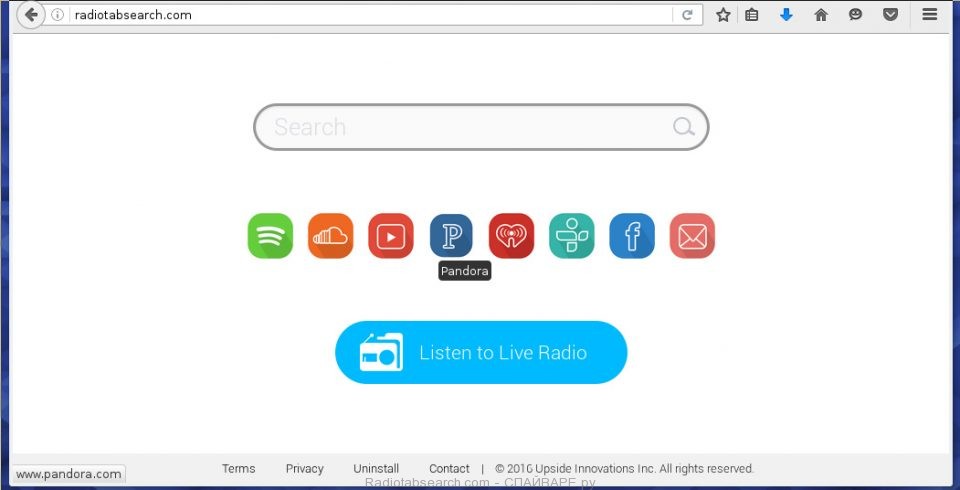Open the Privacy footer link
960x490 pixels.
tap(304, 469)
